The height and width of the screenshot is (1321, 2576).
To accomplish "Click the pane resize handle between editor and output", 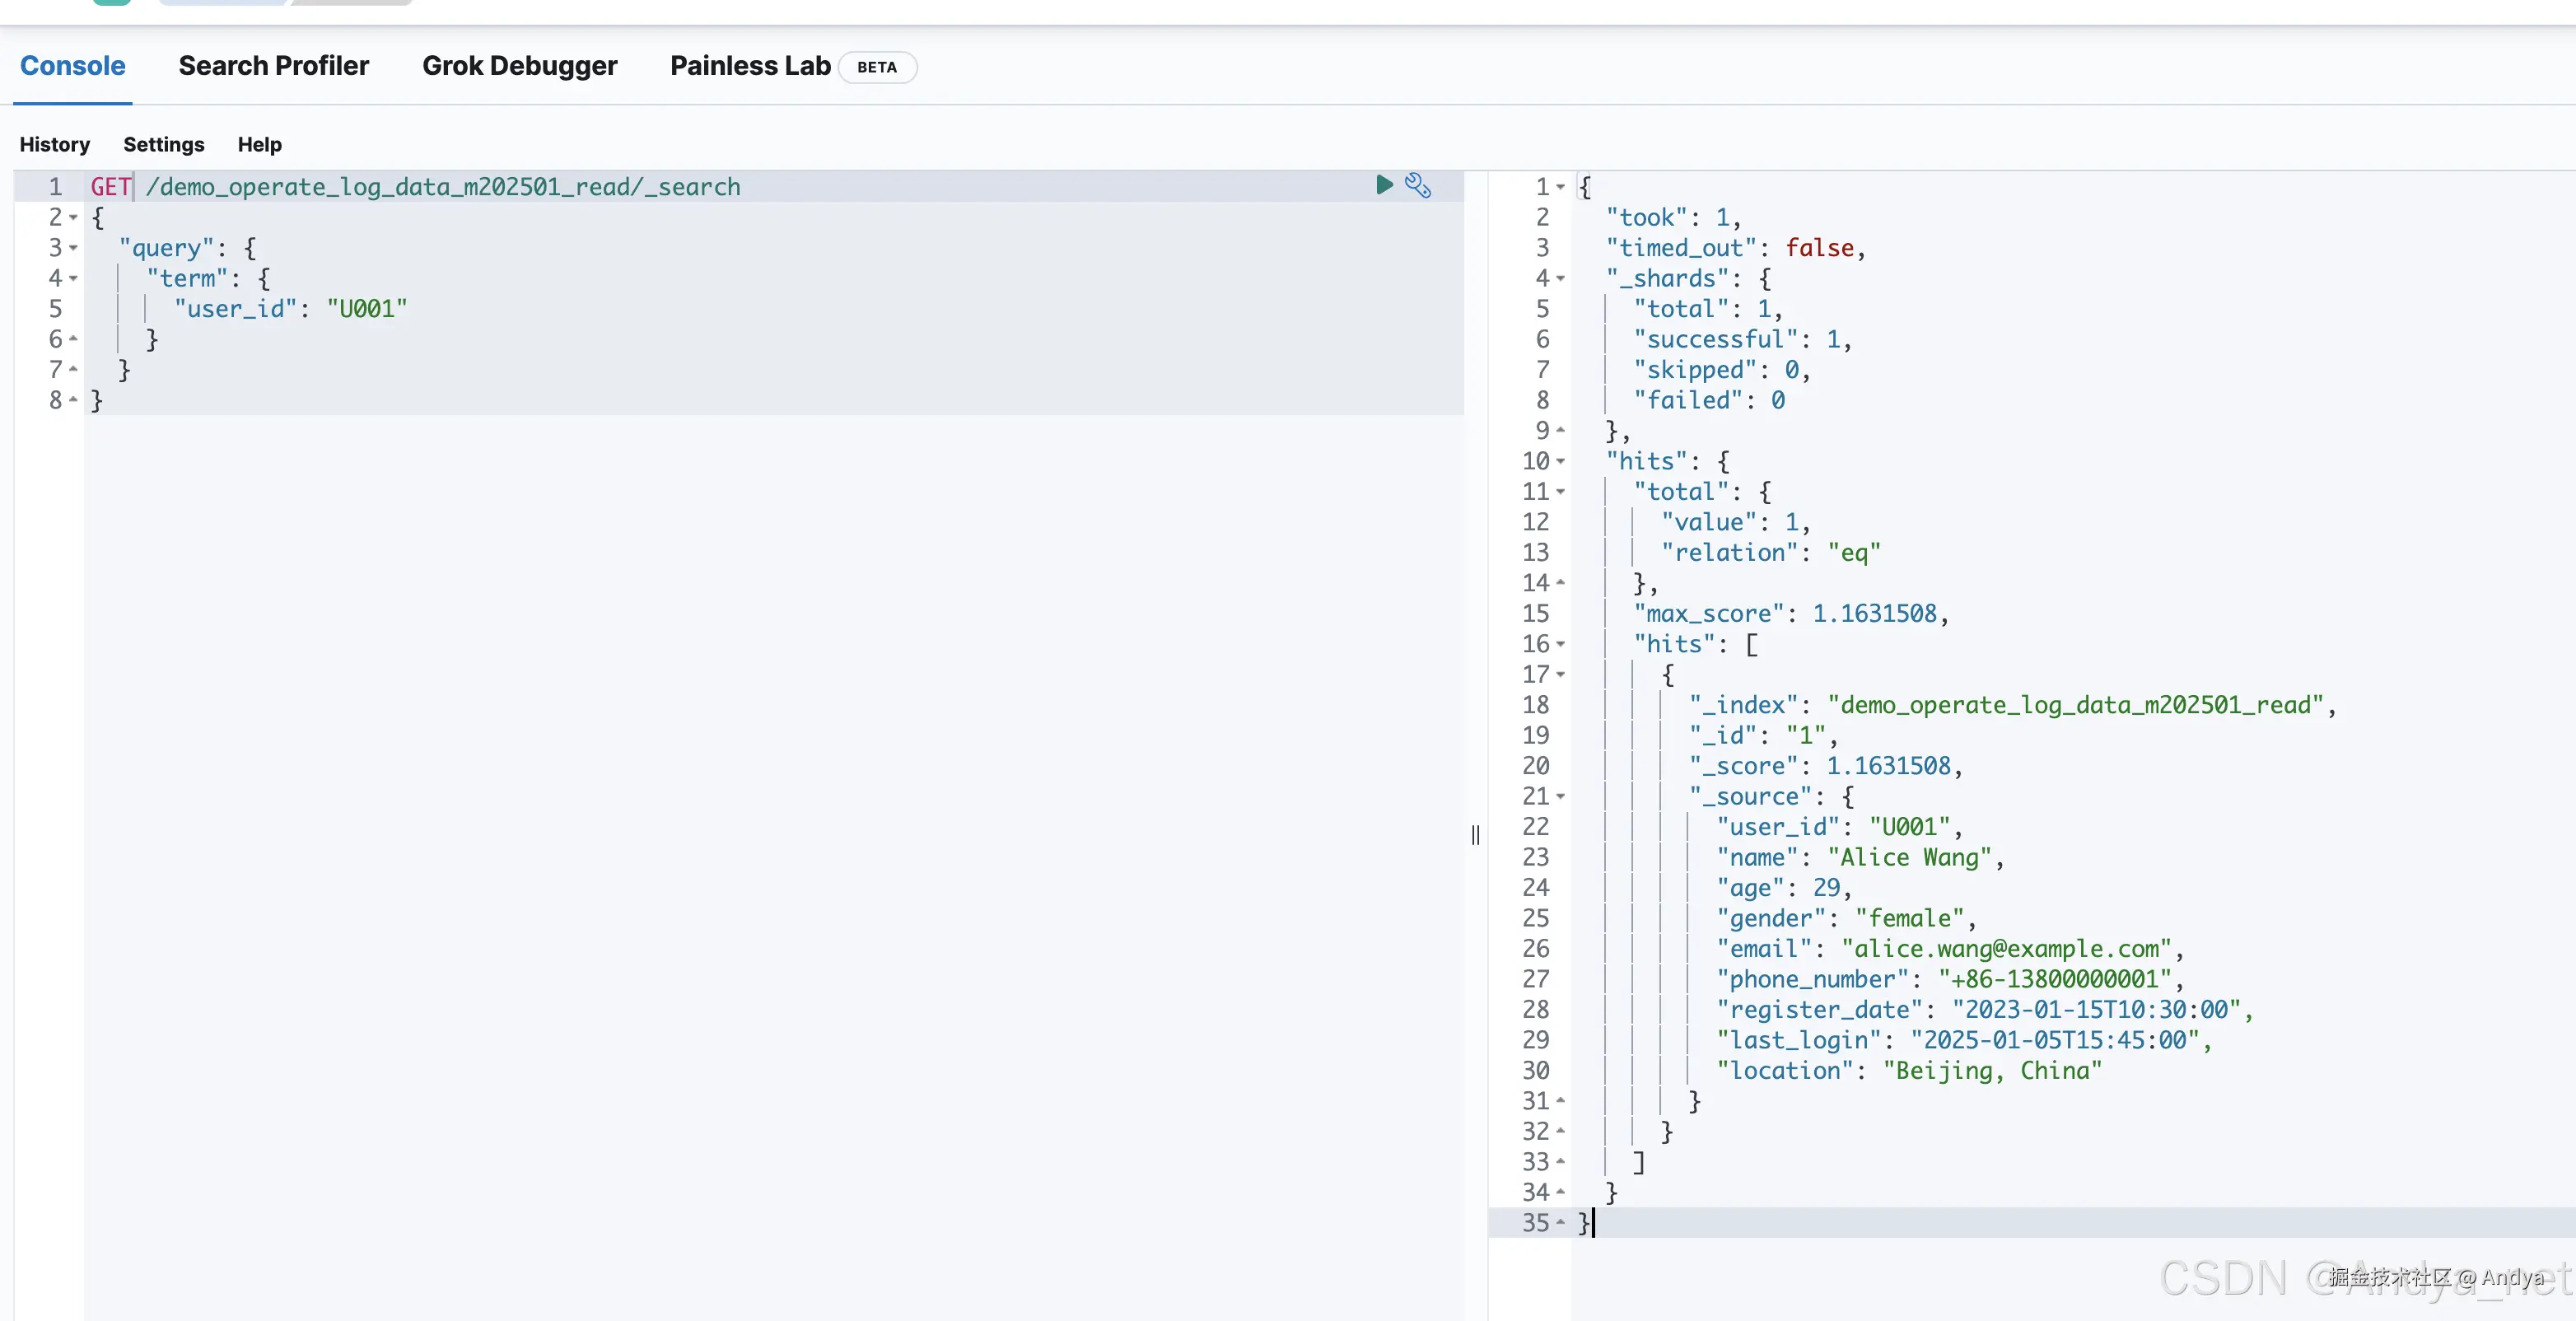I will point(1475,835).
